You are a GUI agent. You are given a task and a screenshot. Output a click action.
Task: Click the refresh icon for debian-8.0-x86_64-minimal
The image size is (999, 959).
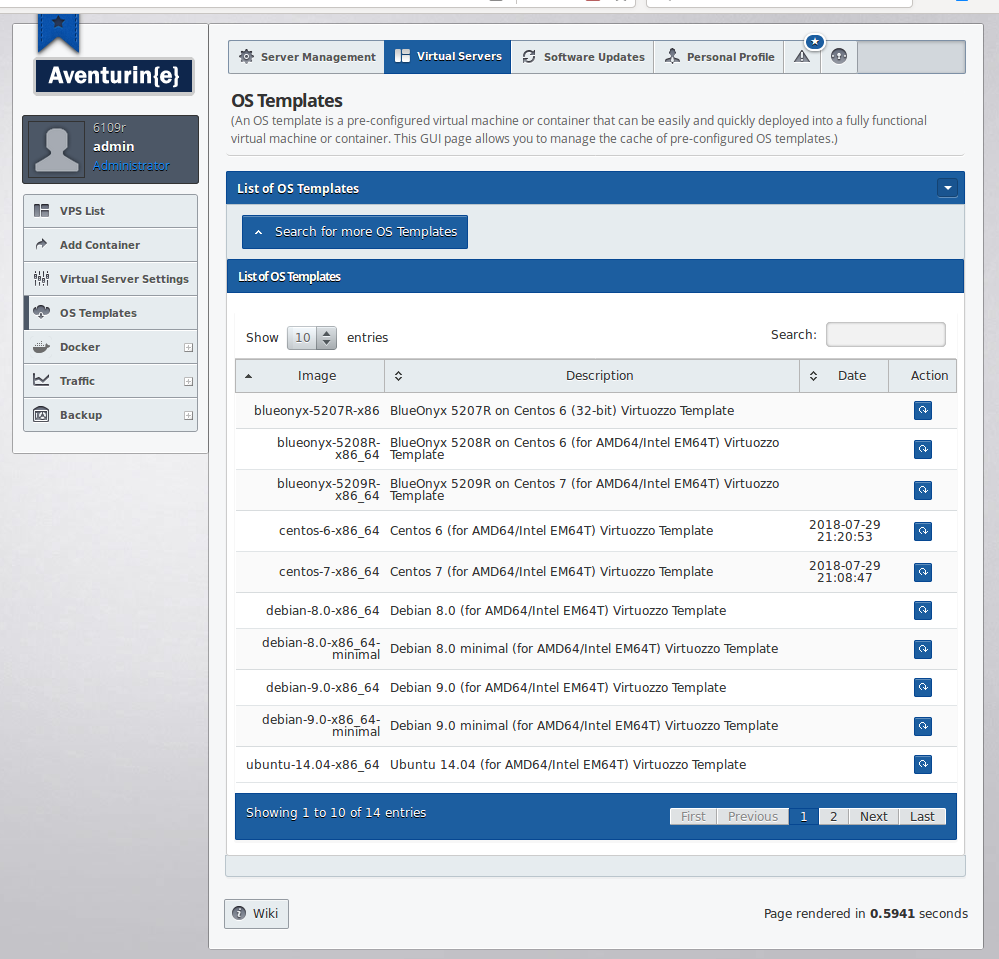[923, 649]
